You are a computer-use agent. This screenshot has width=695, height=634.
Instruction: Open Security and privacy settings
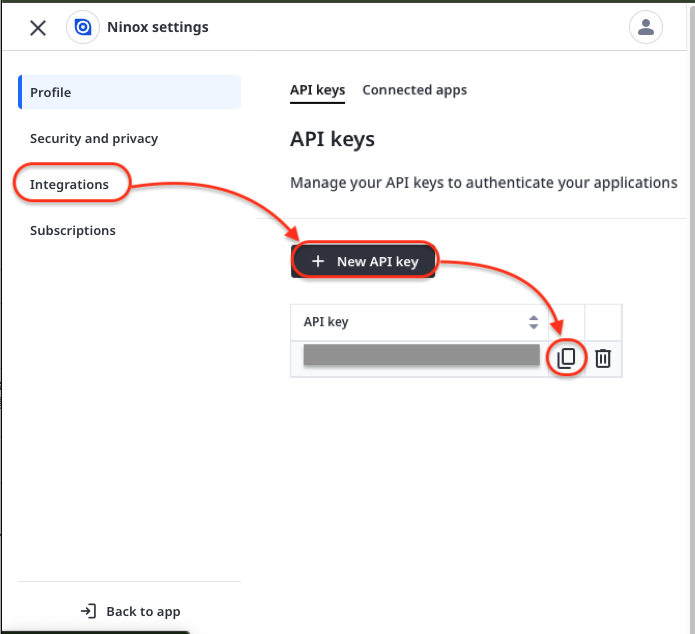click(x=94, y=138)
